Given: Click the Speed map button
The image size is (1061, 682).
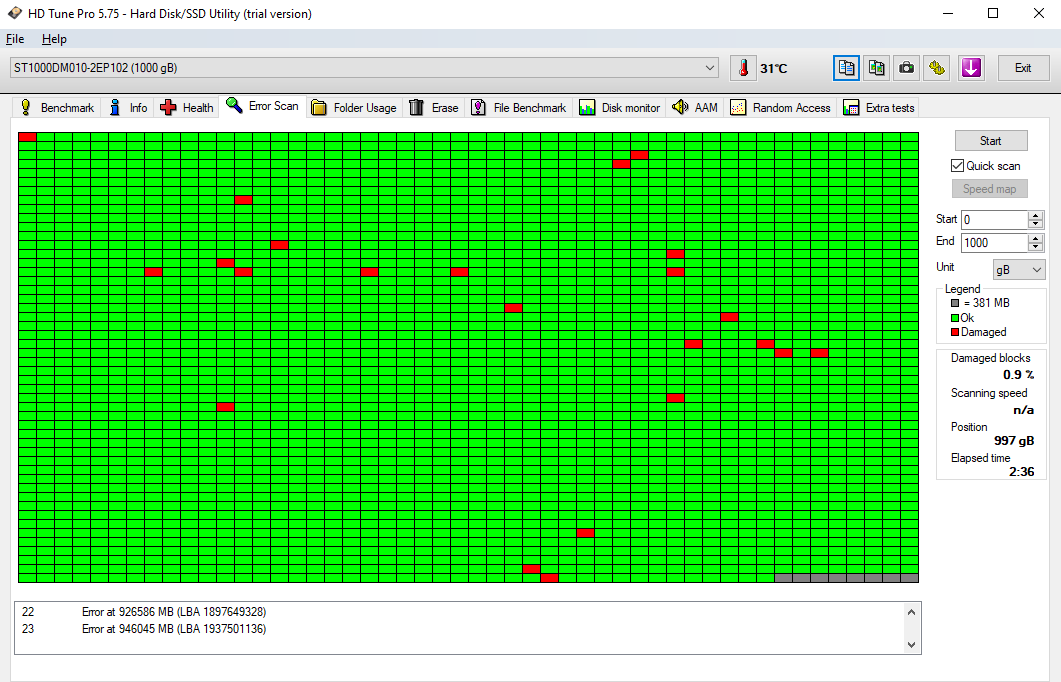Looking at the screenshot, I should pos(989,189).
